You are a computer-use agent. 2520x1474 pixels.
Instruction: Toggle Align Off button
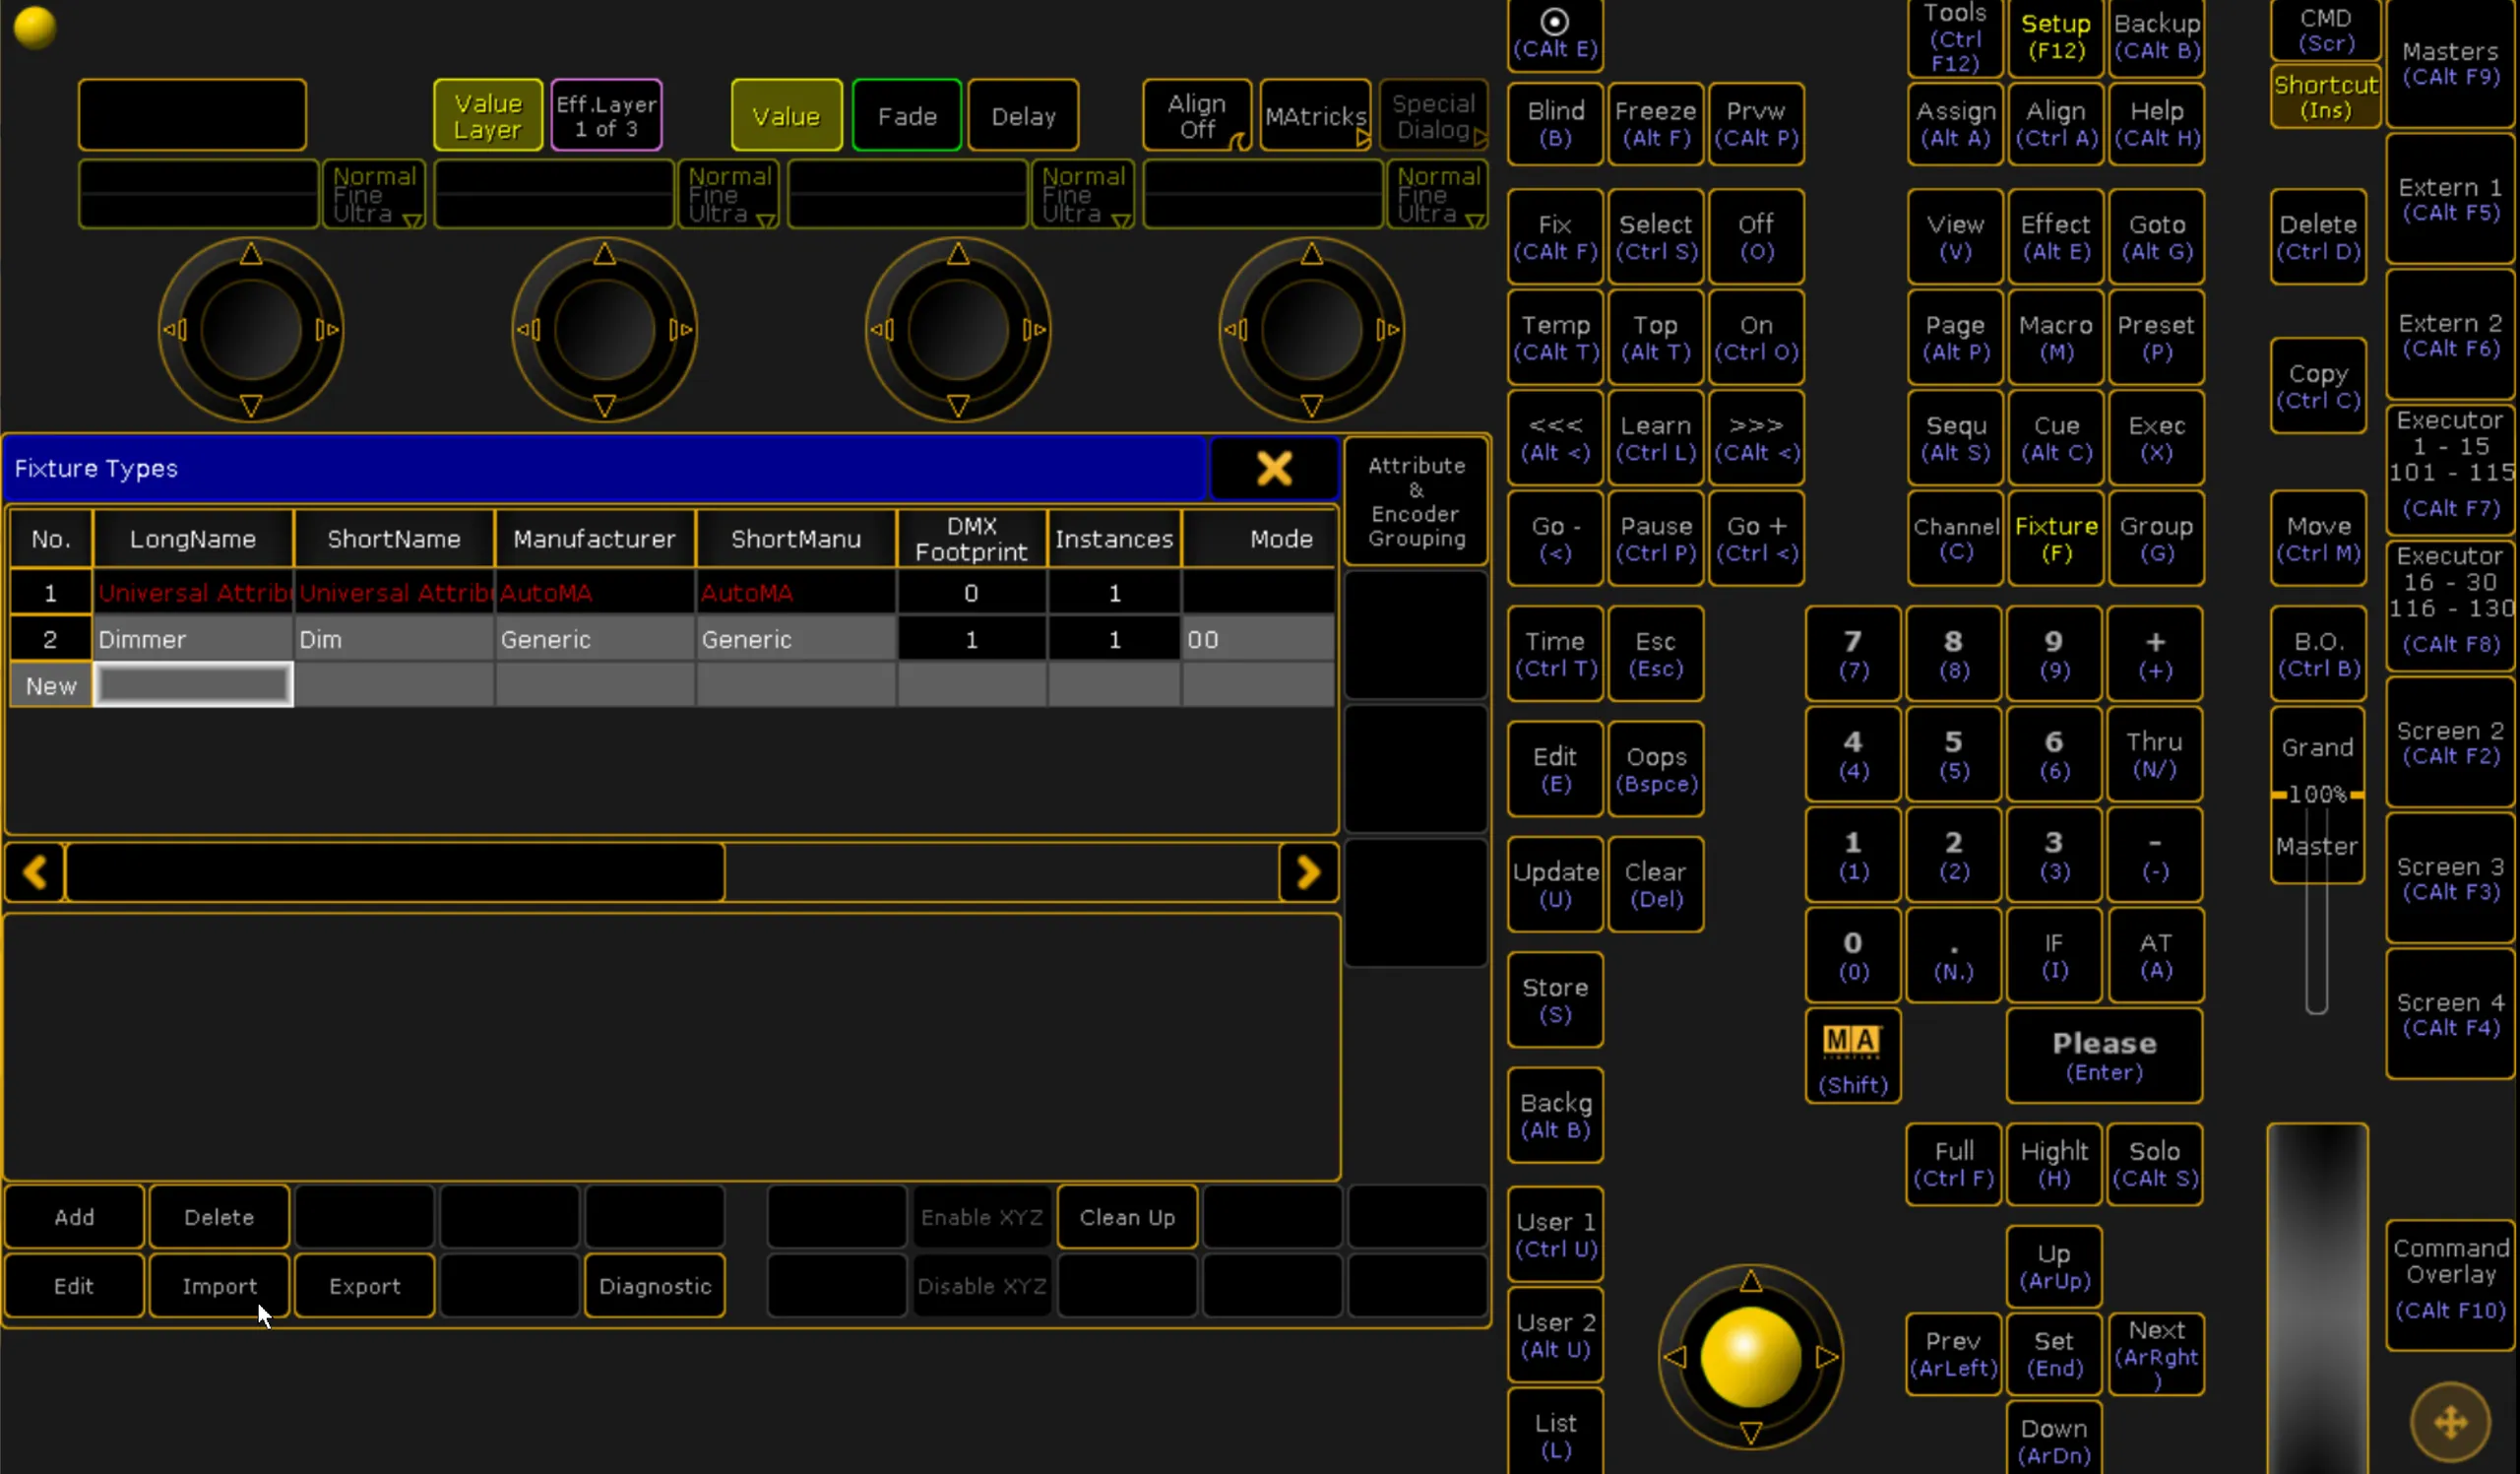pyautogui.click(x=1197, y=115)
